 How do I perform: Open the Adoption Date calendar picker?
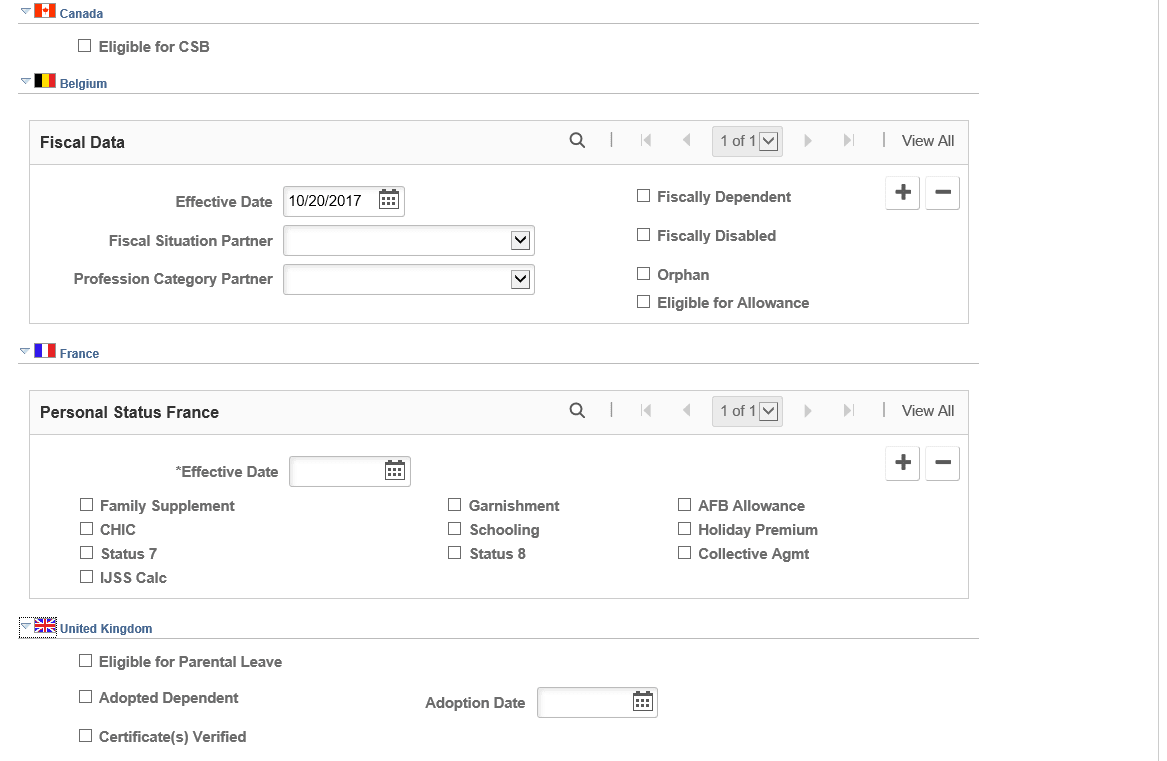point(642,701)
